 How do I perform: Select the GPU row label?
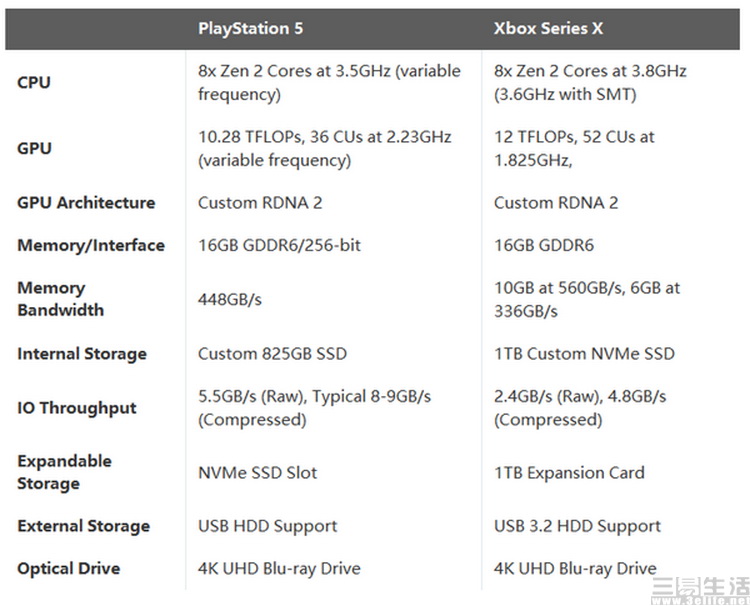coord(34,148)
